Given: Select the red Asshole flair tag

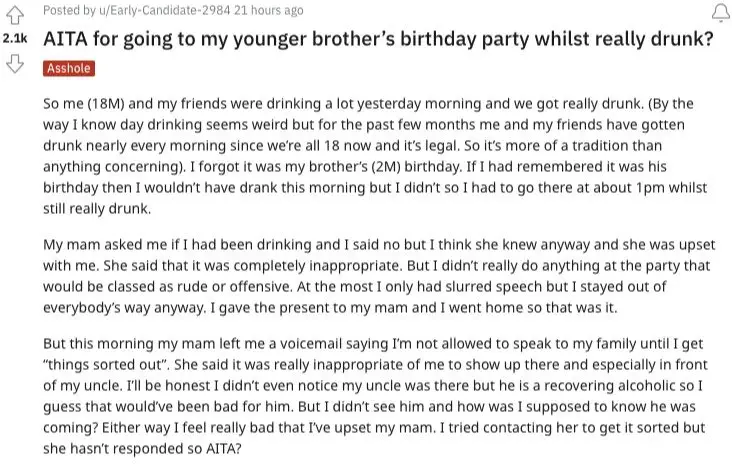Looking at the screenshot, I should click(69, 68).
